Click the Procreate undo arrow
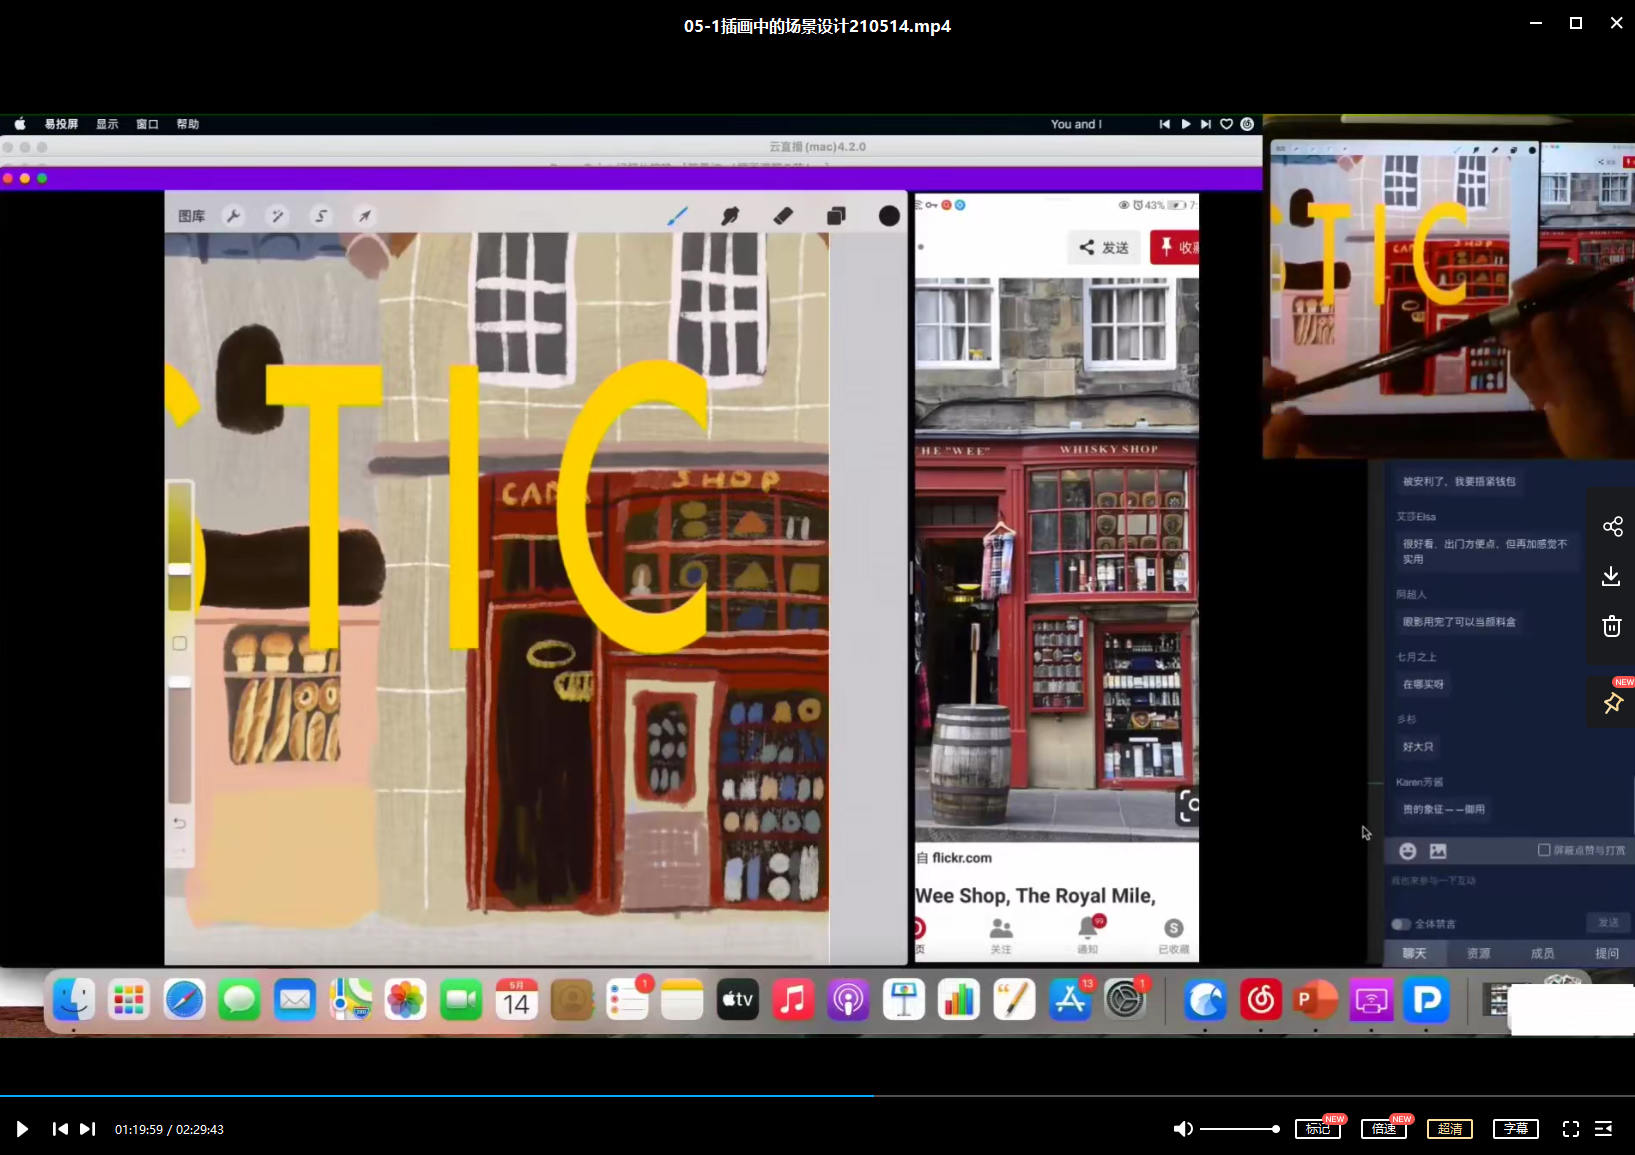 coord(180,823)
